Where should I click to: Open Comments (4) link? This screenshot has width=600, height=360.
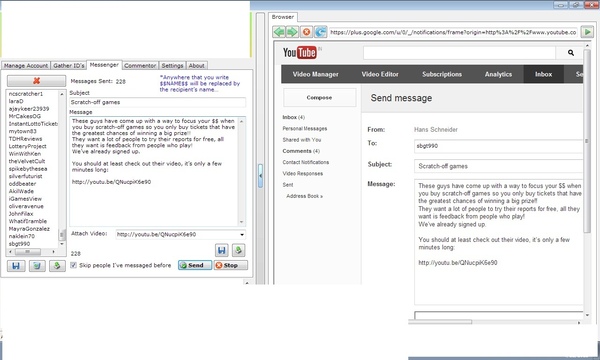pos(301,151)
